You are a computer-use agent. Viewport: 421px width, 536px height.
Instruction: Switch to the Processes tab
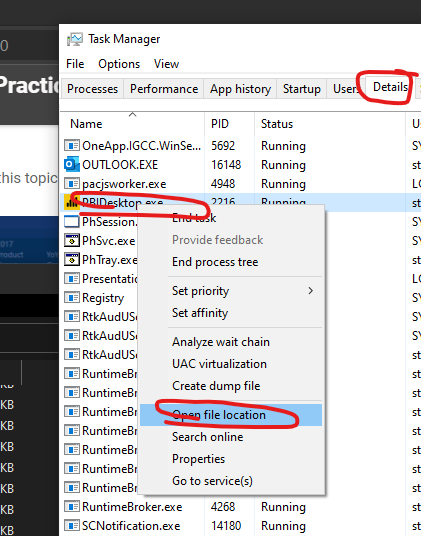92,89
